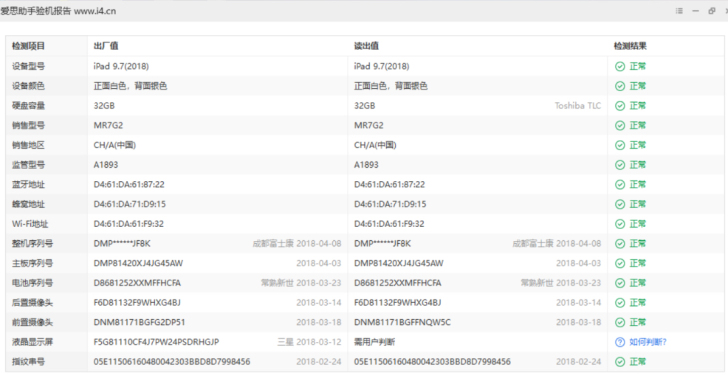This screenshot has width=728, height=377.
Task: Click green check icon in 蓝牙地址 row
Action: pyautogui.click(x=620, y=185)
